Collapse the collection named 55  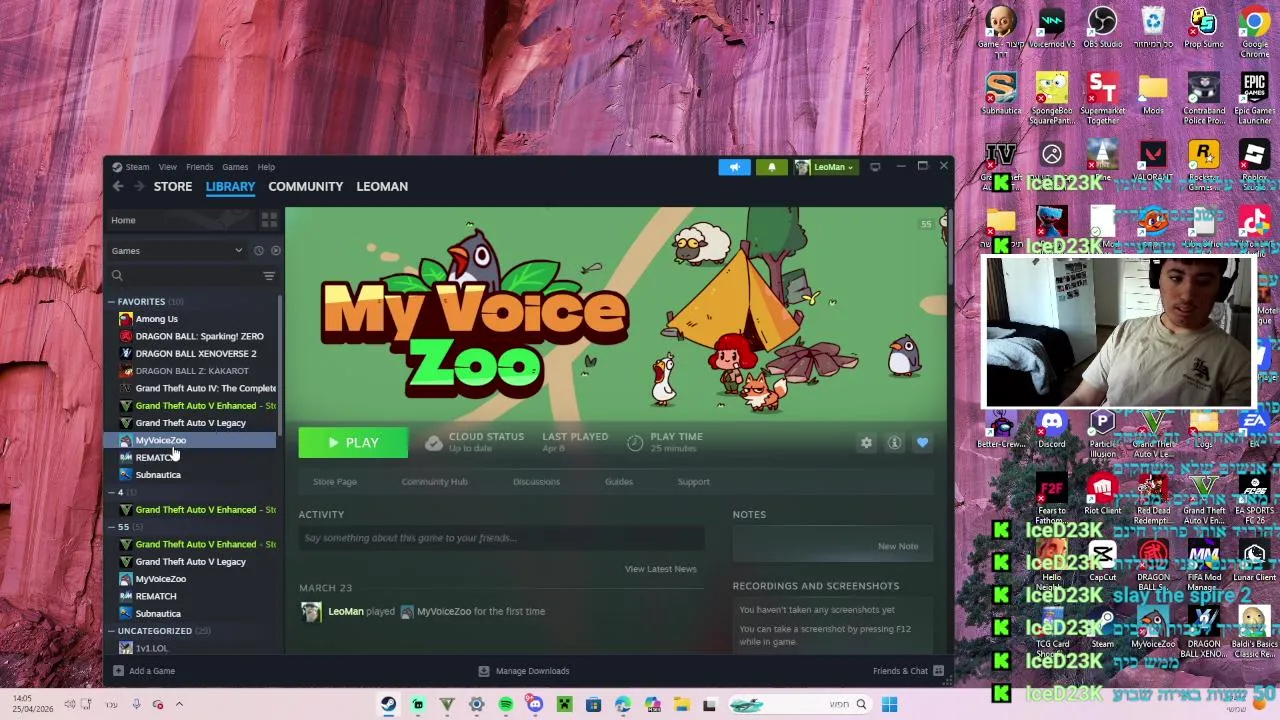tap(112, 527)
